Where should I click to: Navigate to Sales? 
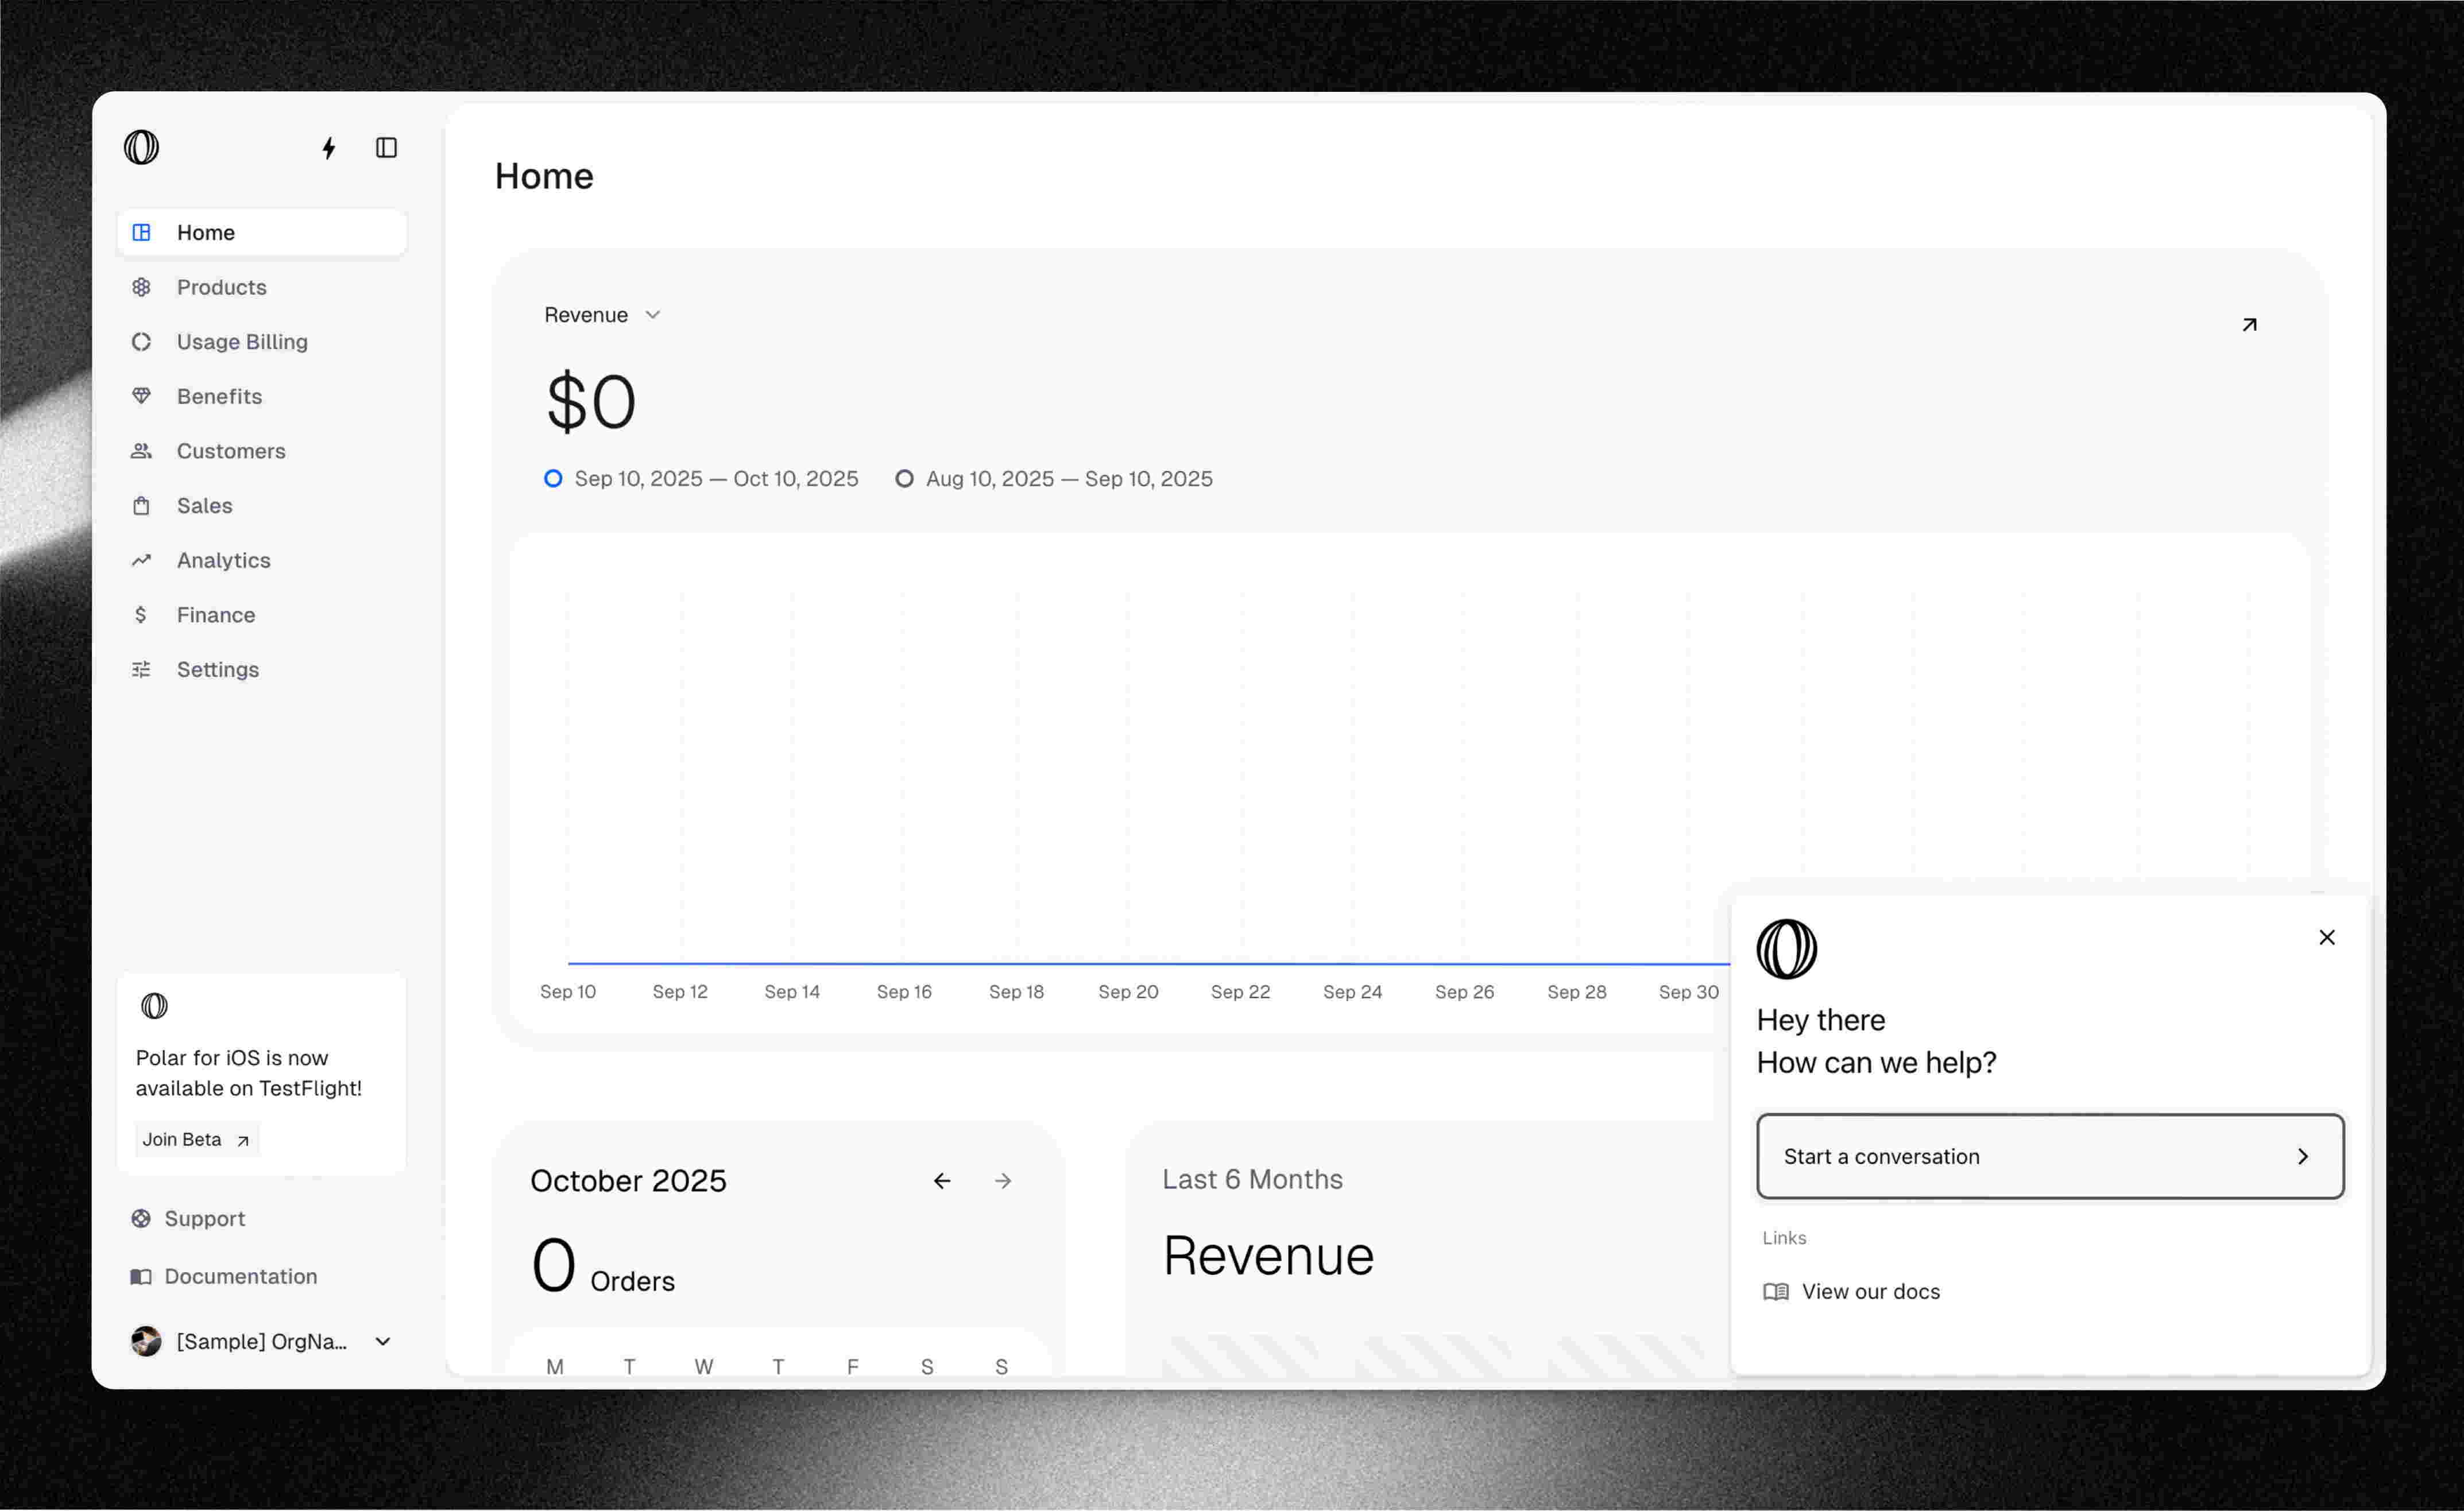point(204,506)
